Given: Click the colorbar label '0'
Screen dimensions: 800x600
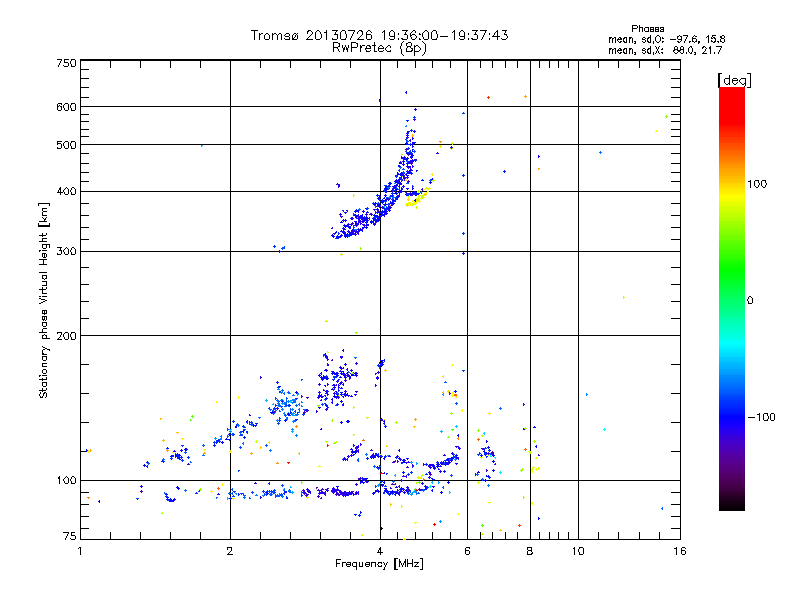Looking at the screenshot, I should pyautogui.click(x=749, y=301).
